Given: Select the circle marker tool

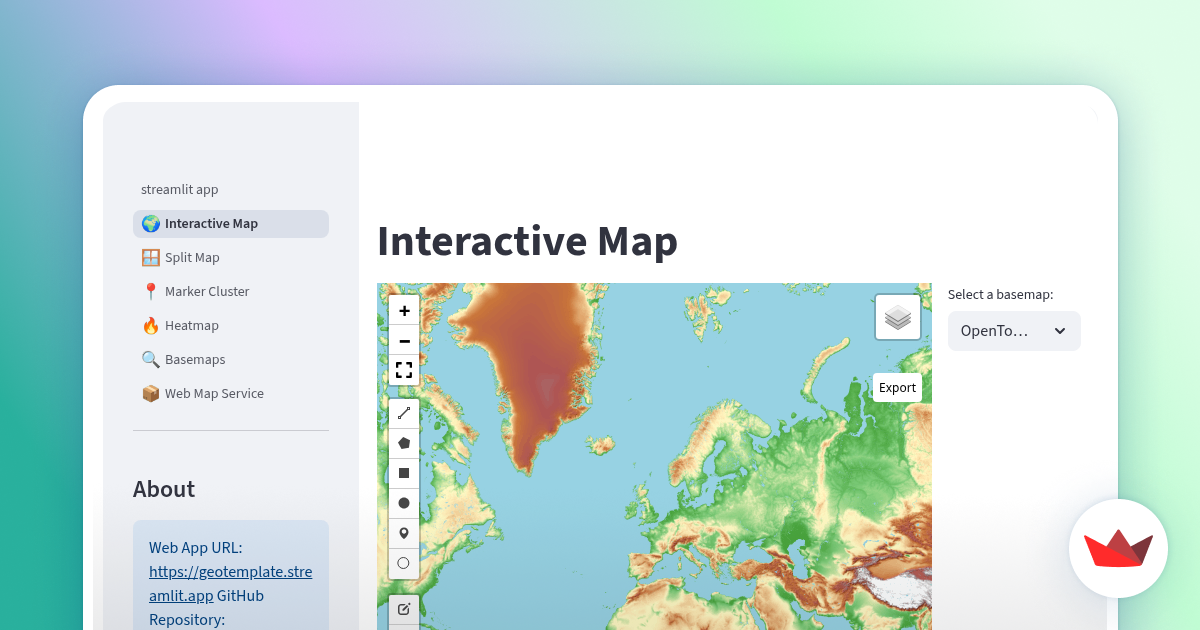Looking at the screenshot, I should coord(404,562).
